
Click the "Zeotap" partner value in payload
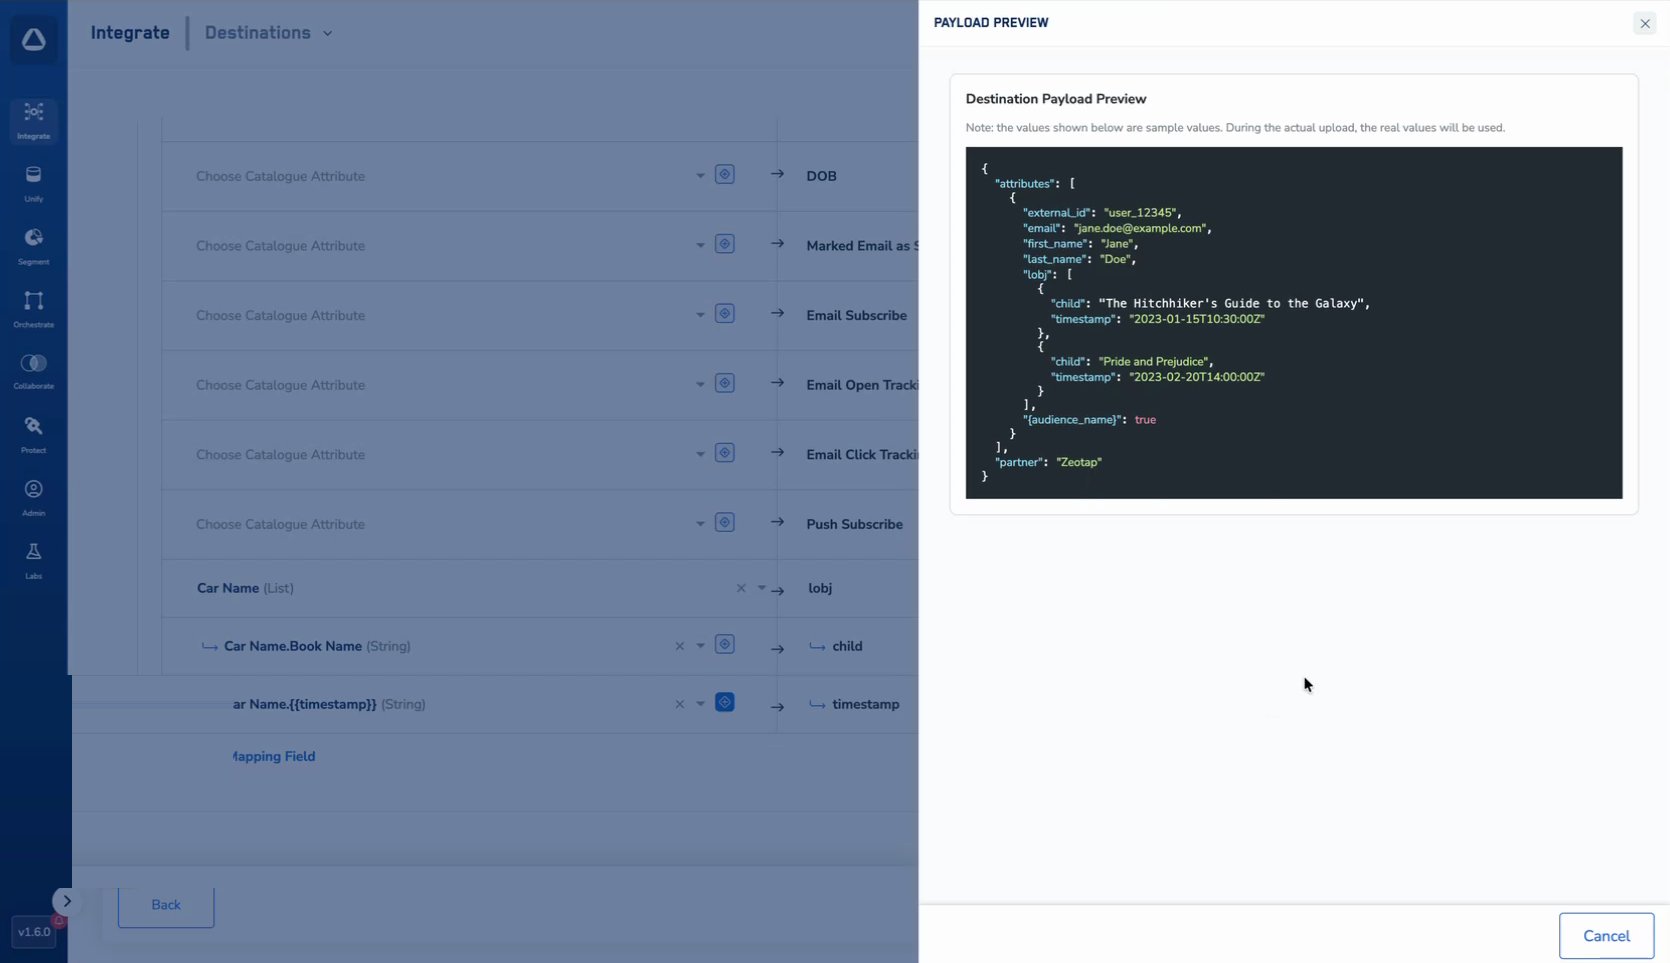tap(1079, 462)
